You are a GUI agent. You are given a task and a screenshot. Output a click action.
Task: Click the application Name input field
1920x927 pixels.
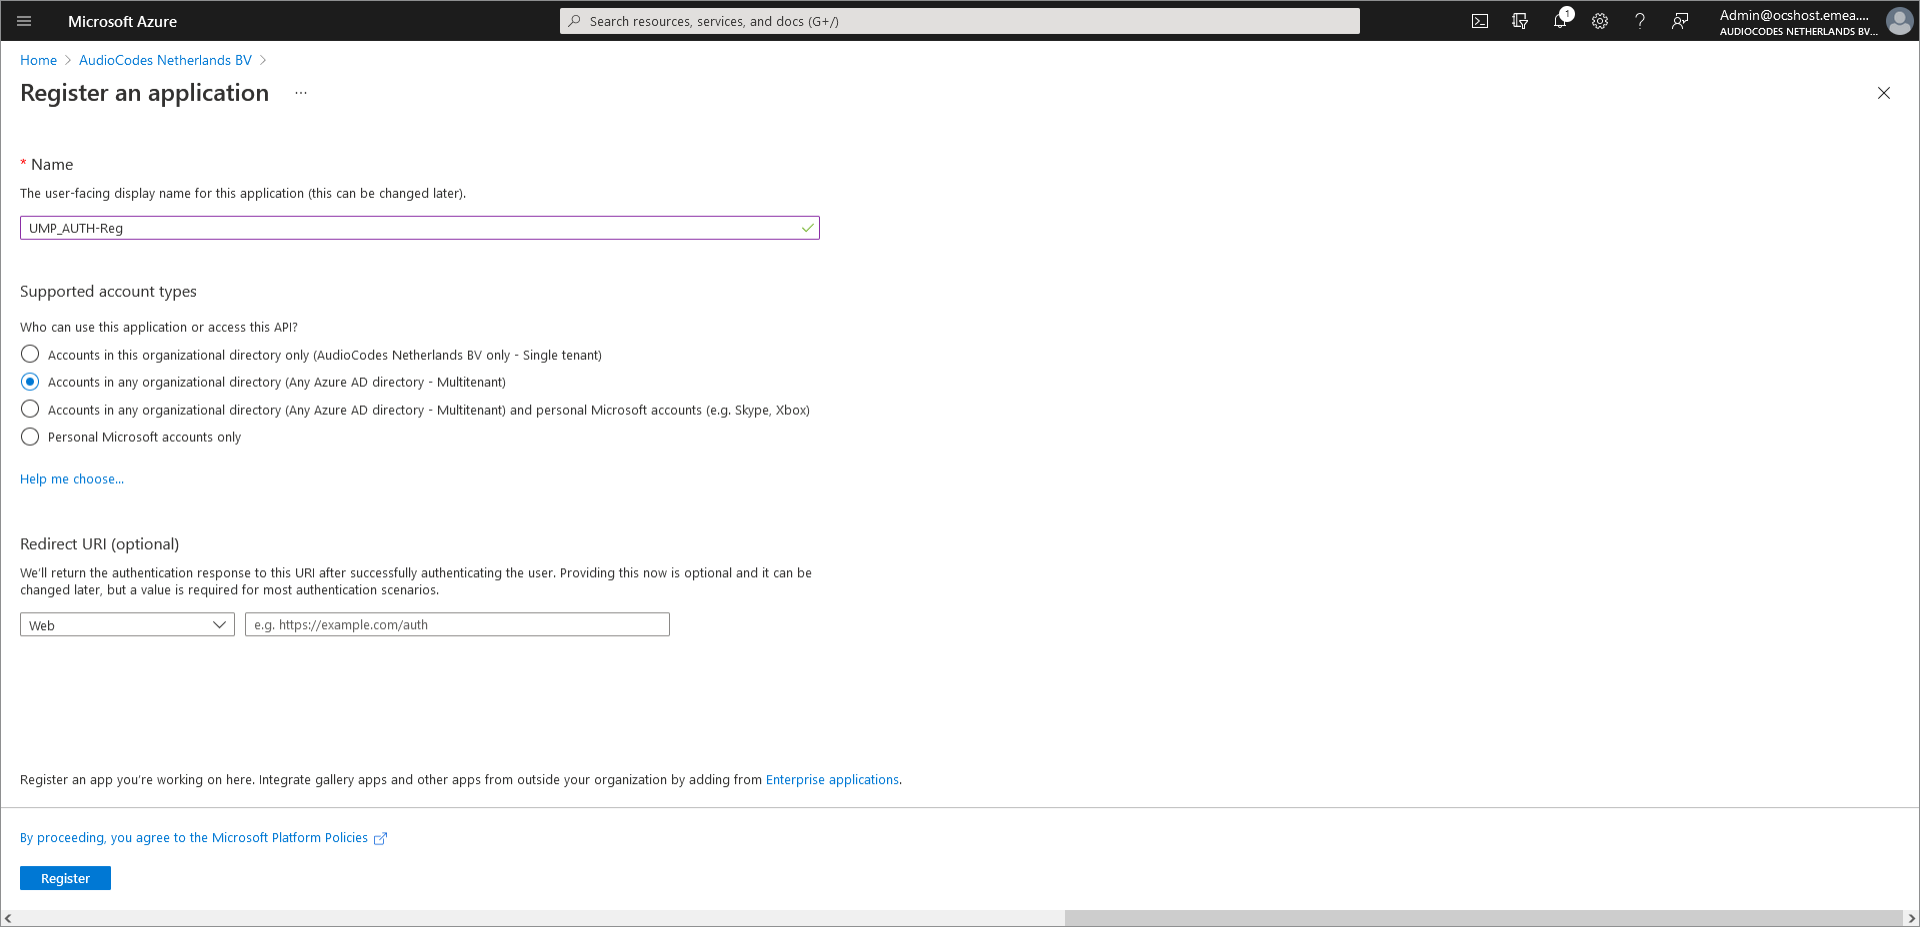[x=420, y=228]
